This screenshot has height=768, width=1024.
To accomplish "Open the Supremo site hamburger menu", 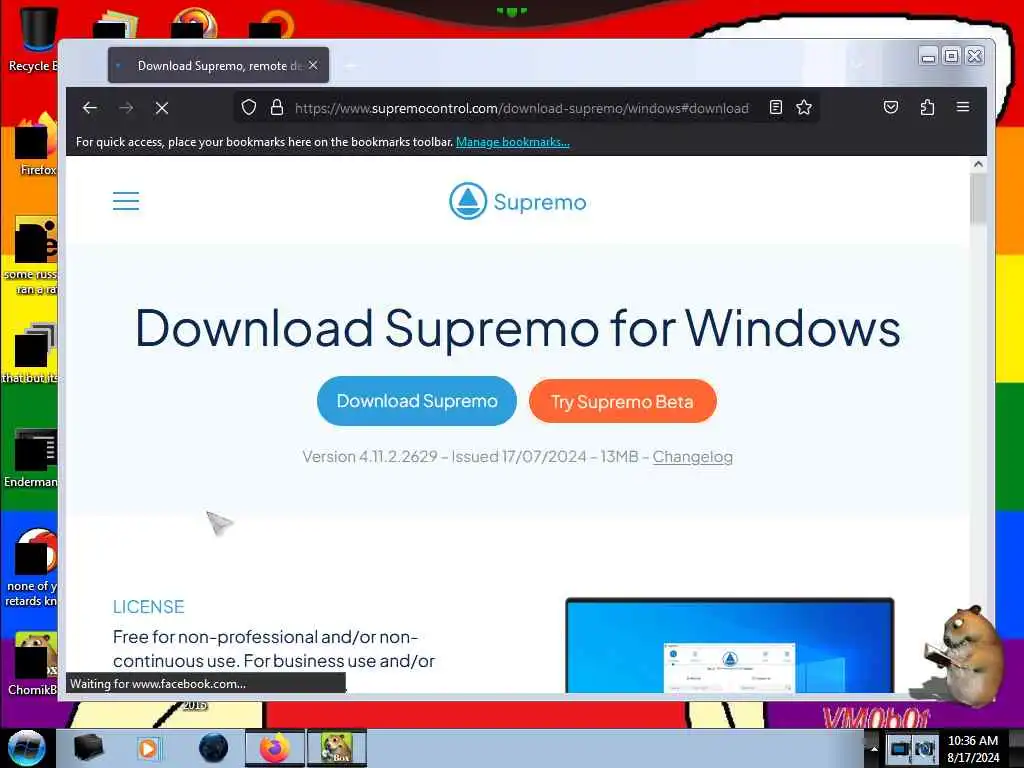I will [x=126, y=201].
